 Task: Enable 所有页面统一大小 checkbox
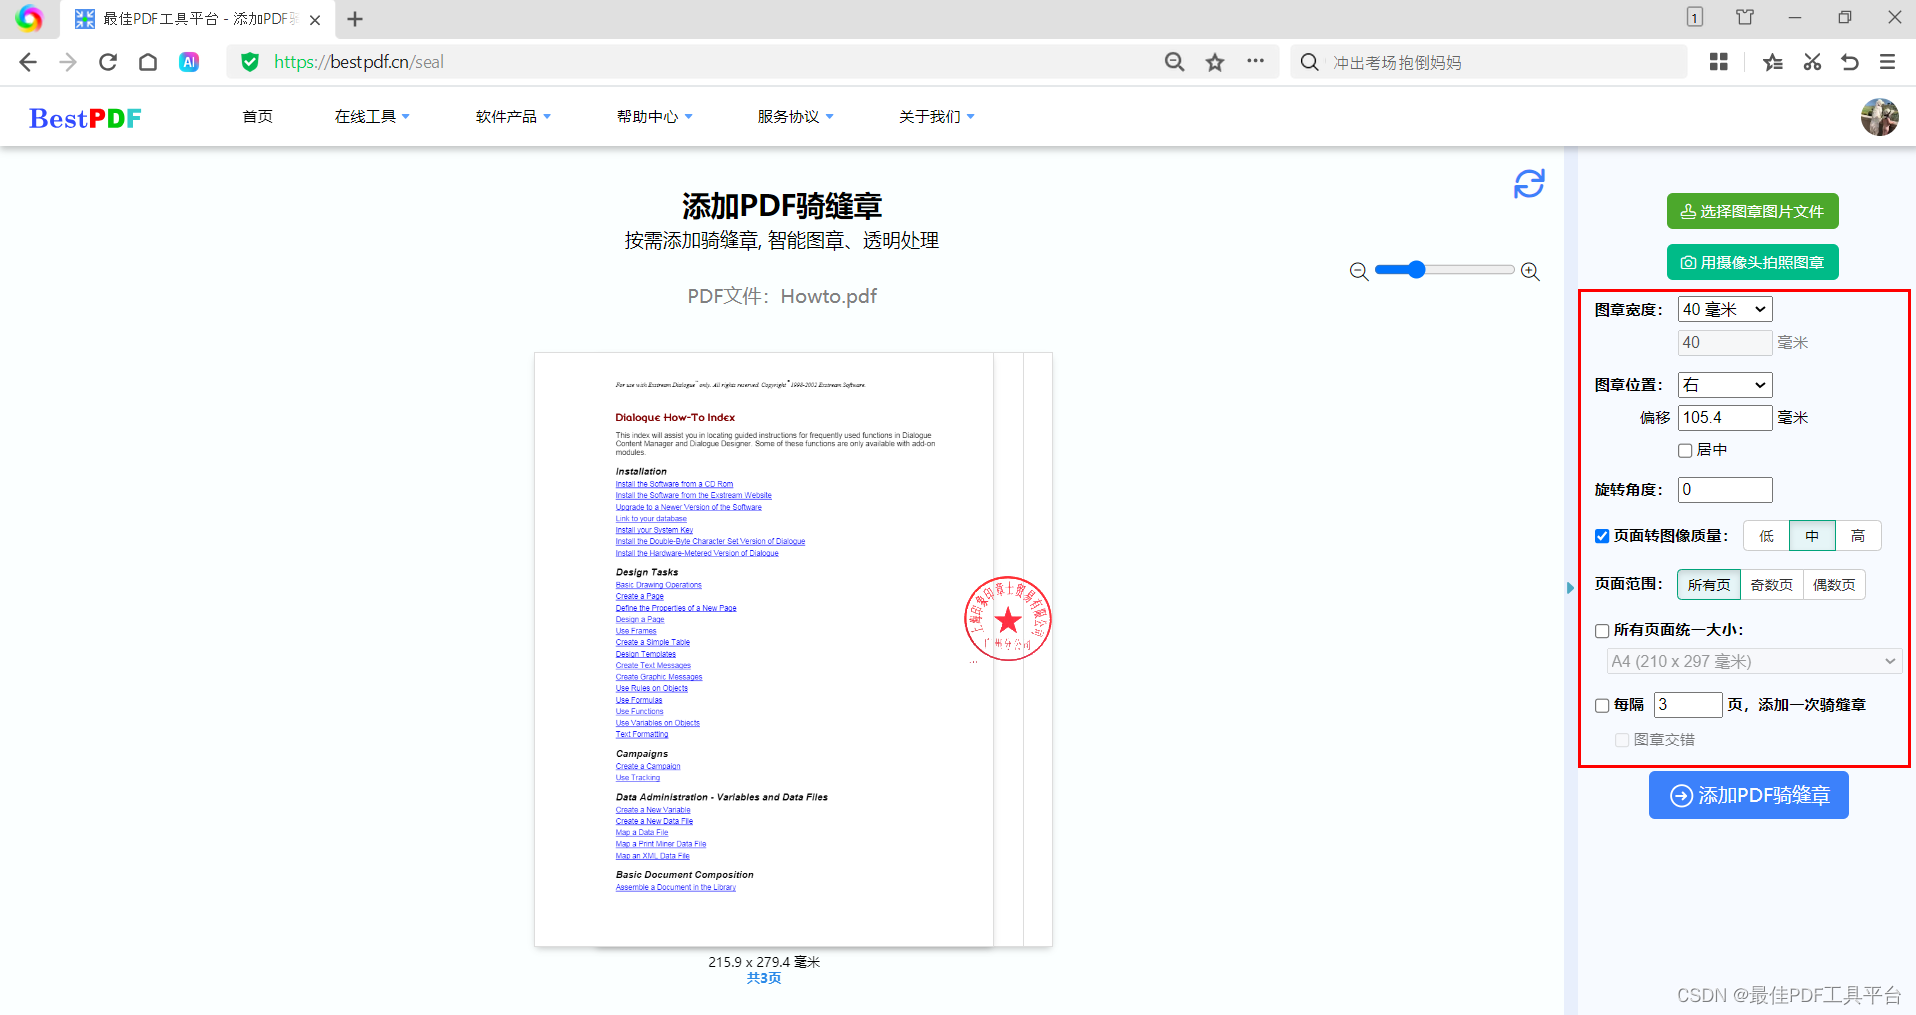coord(1602,631)
